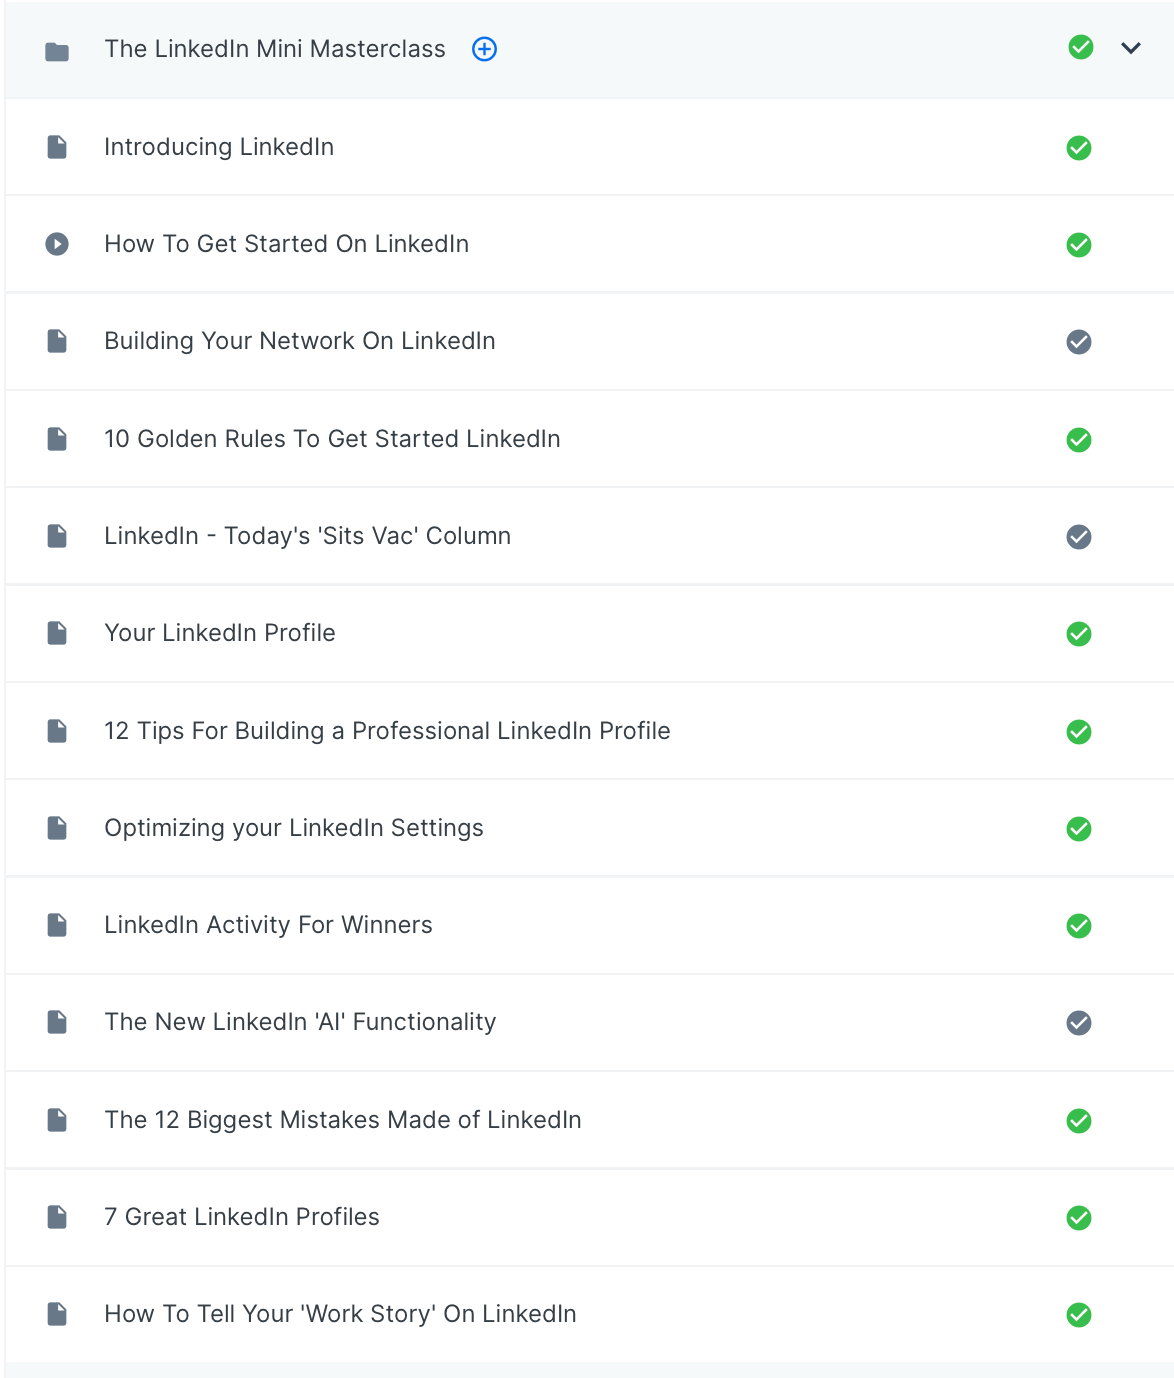
Task: Collapse the LinkedIn Mini Masterclass section chevron
Action: coord(1131,48)
